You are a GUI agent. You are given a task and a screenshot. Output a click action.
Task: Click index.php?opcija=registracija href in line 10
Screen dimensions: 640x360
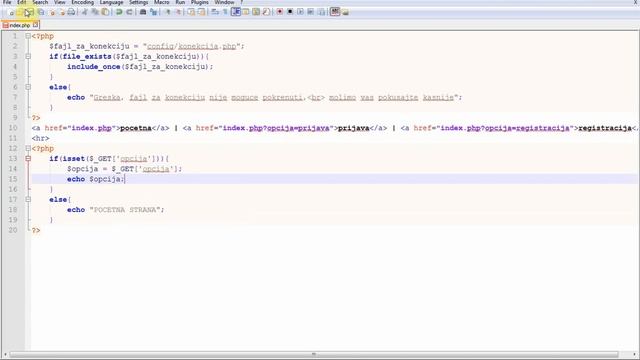pyautogui.click(x=505, y=128)
